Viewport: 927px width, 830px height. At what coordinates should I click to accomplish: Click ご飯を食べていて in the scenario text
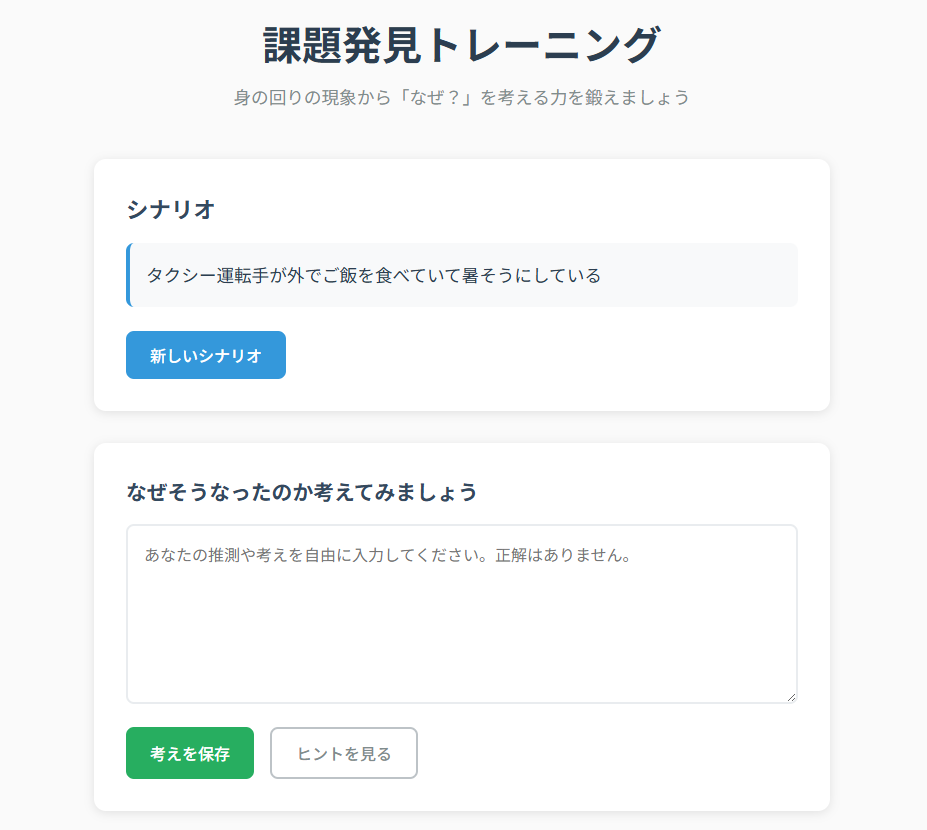tap(394, 275)
